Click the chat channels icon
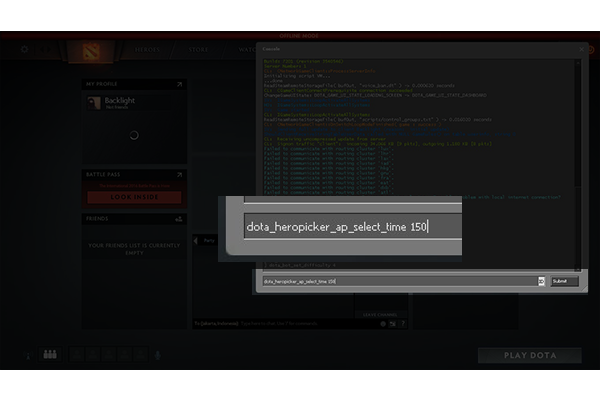 point(393,324)
